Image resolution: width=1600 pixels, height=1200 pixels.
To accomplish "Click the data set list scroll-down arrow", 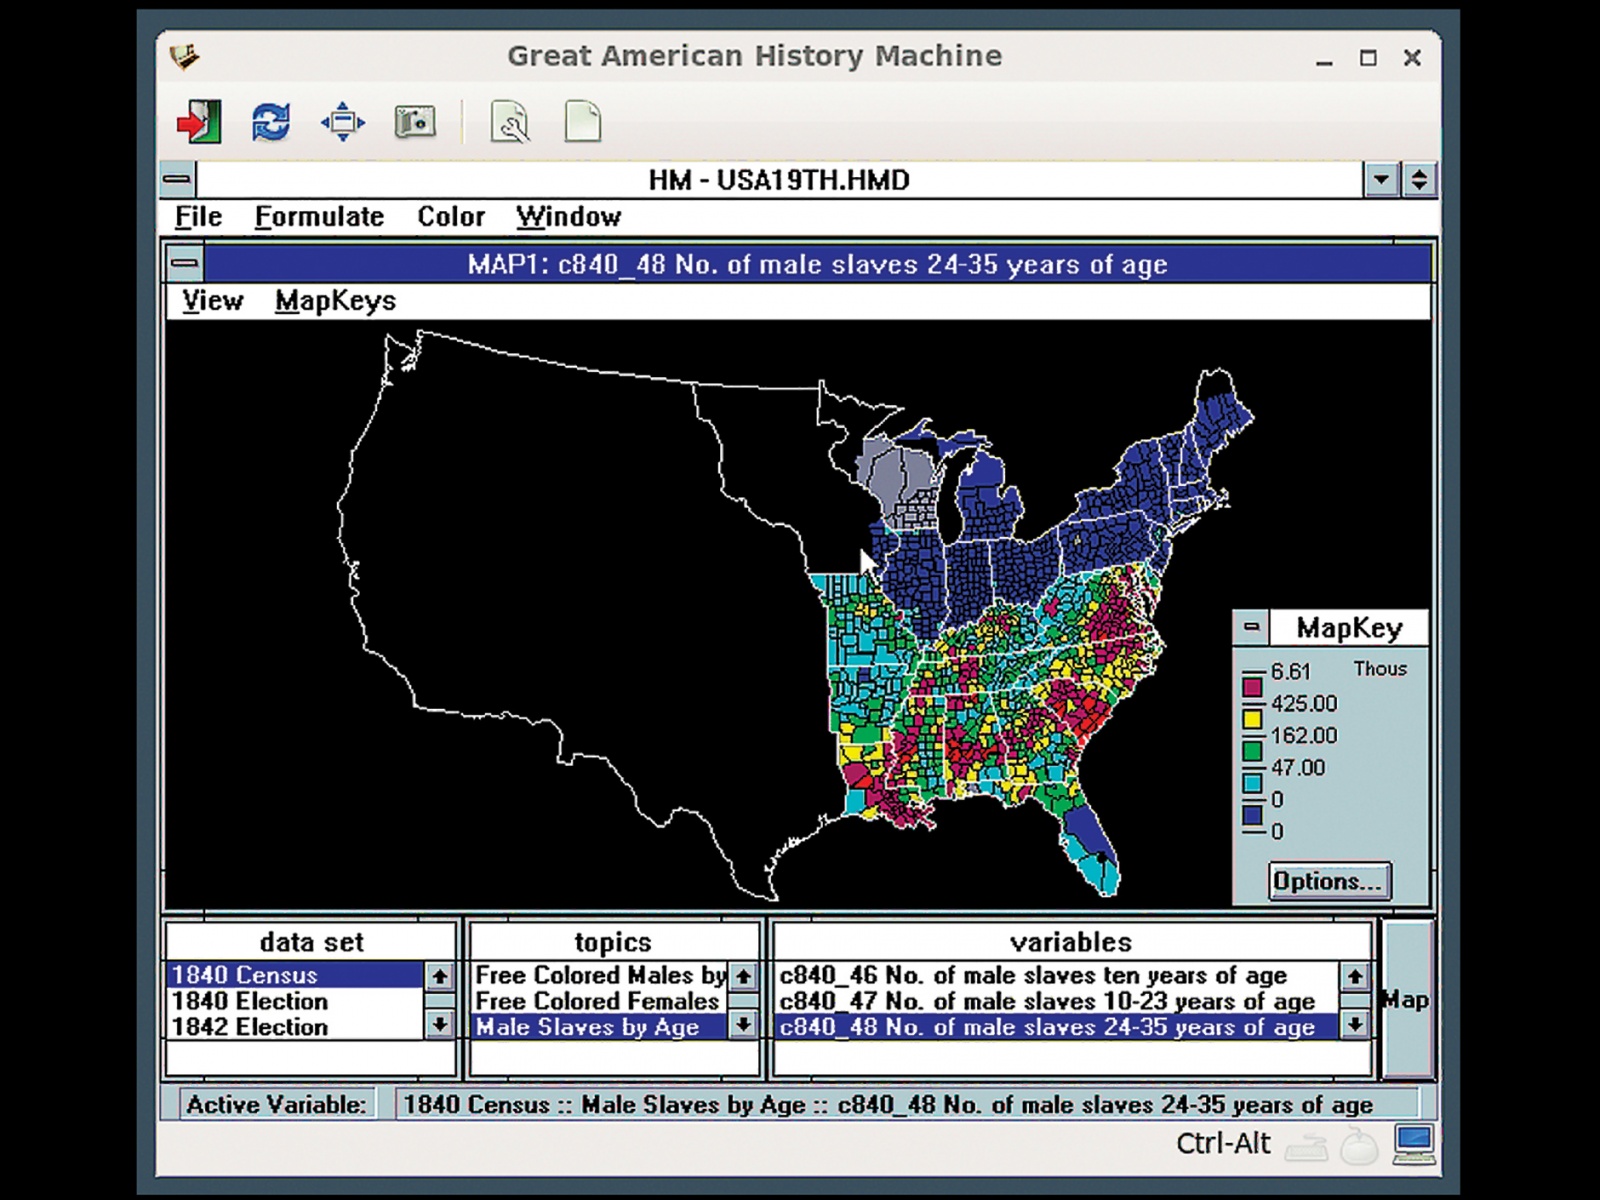I will click(x=440, y=1024).
